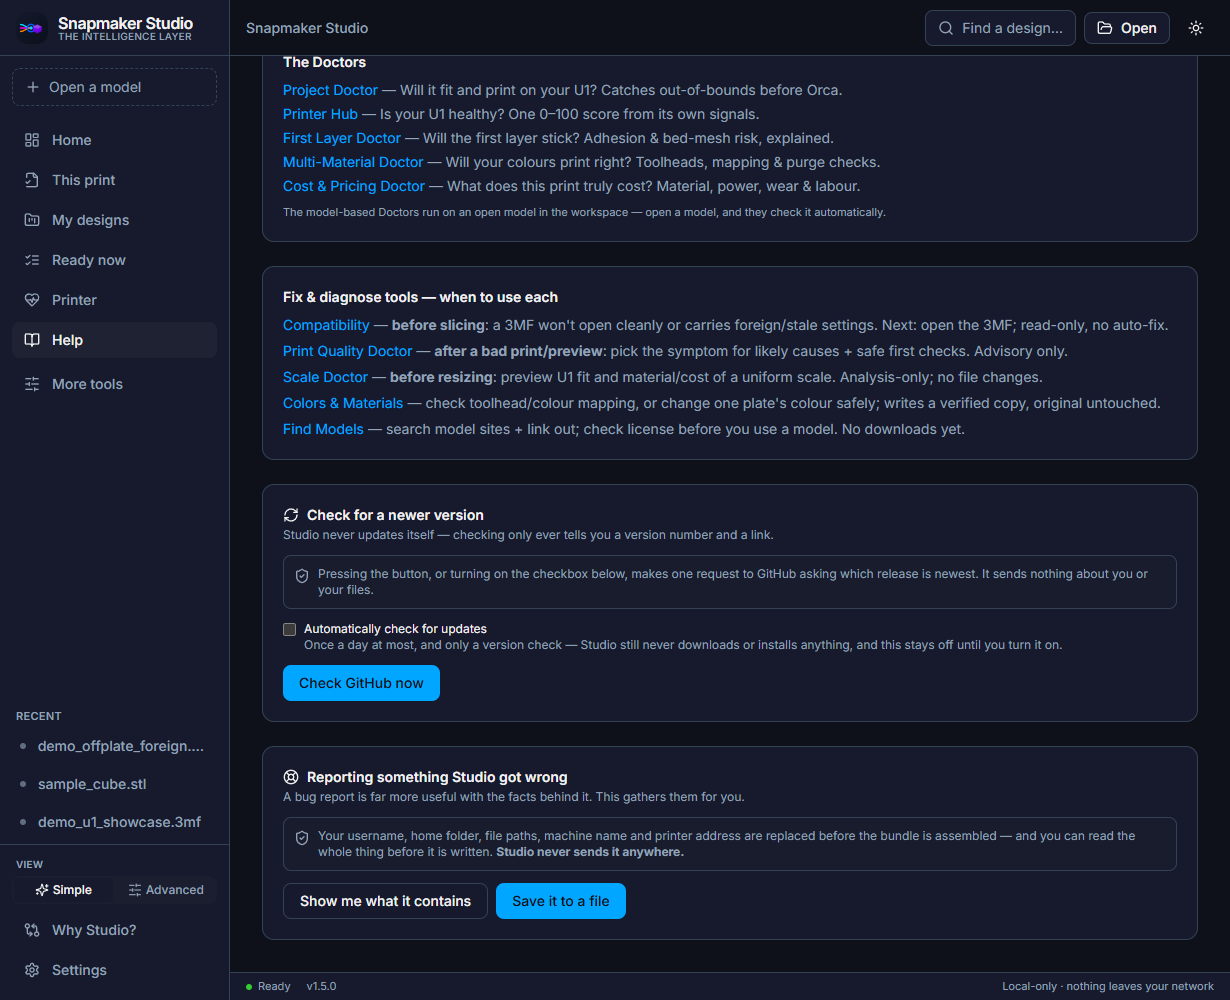Switch view to Simple
The height and width of the screenshot is (1000, 1230).
click(63, 890)
